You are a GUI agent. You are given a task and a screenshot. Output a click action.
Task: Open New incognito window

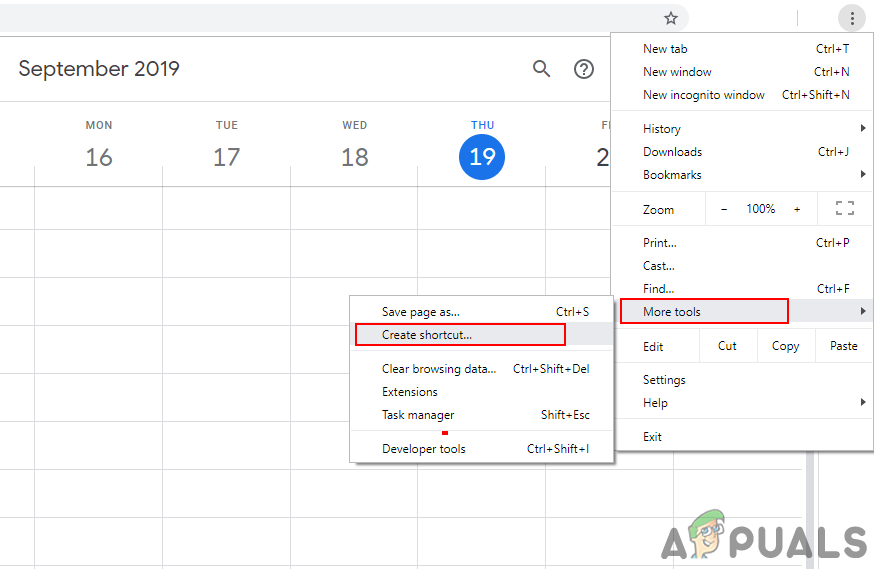click(743, 95)
